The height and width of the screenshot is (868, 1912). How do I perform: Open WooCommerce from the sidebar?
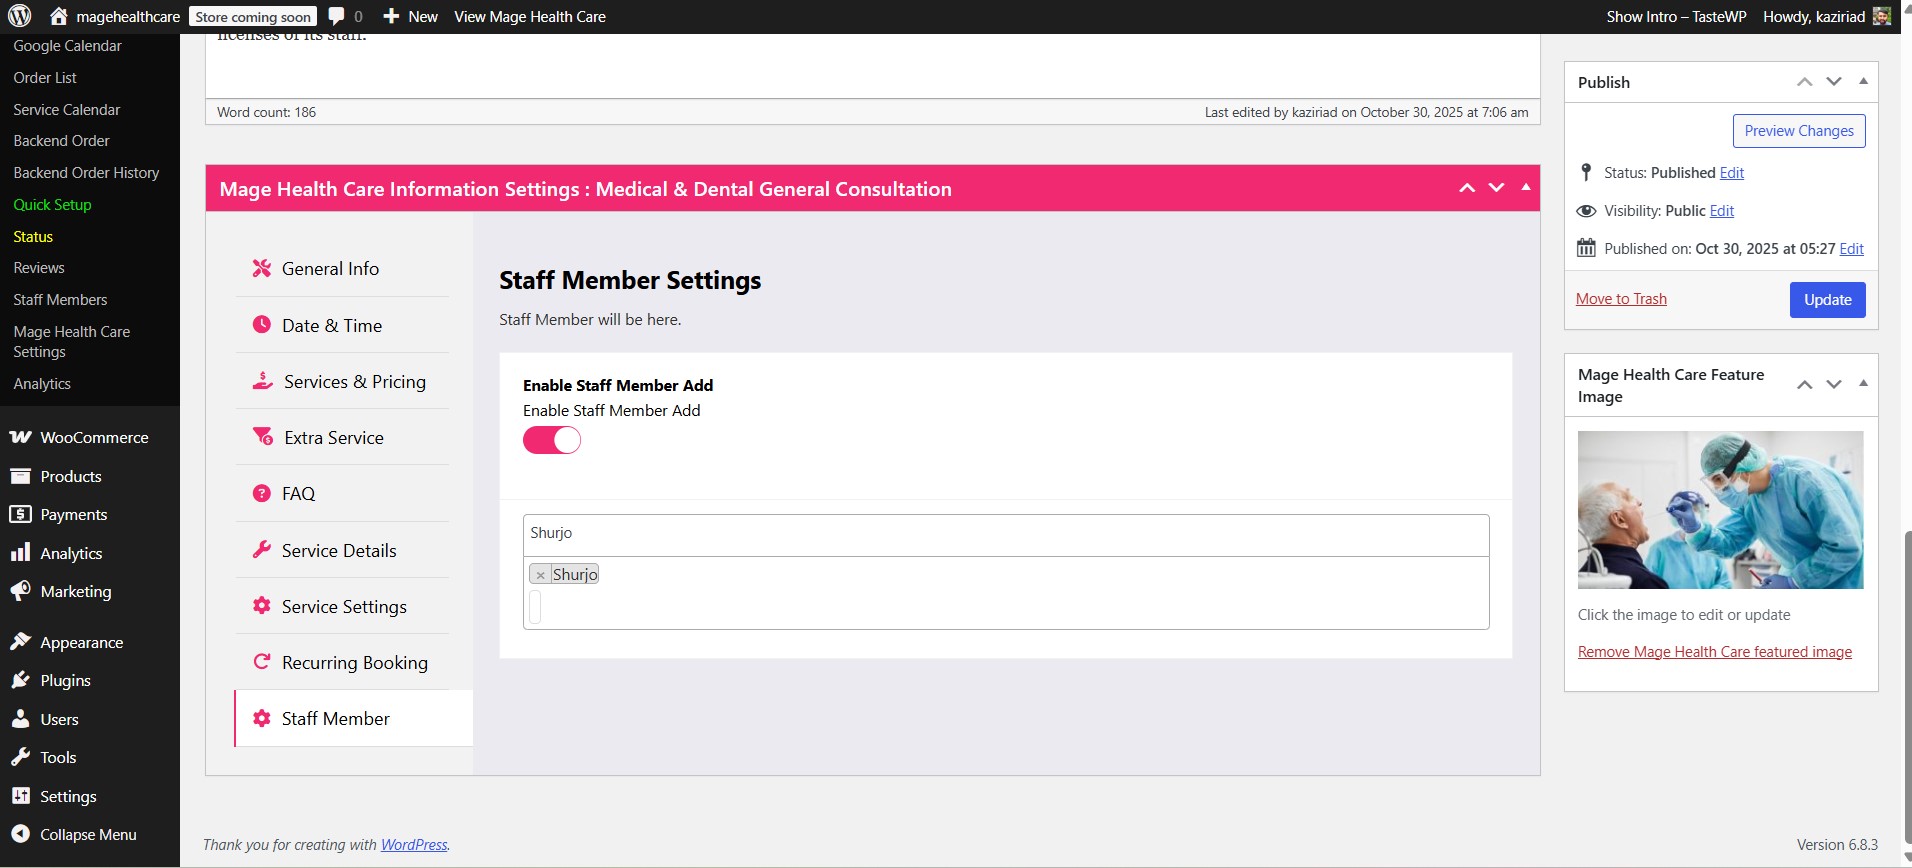click(93, 437)
